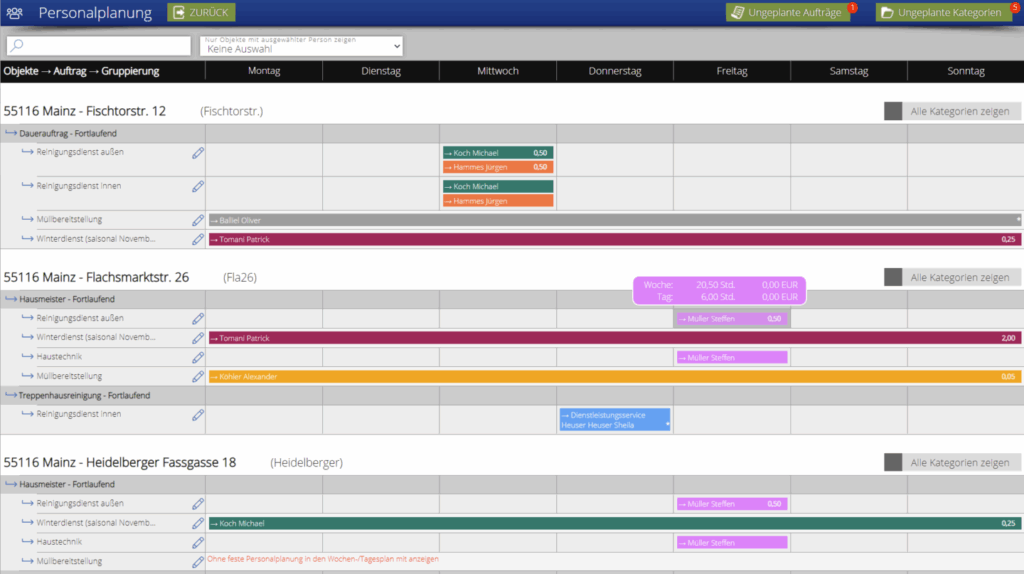This screenshot has height=574, width=1024.
Task: Expand Treppenhausreinigung - Fortlaufend group
Action: [78, 395]
